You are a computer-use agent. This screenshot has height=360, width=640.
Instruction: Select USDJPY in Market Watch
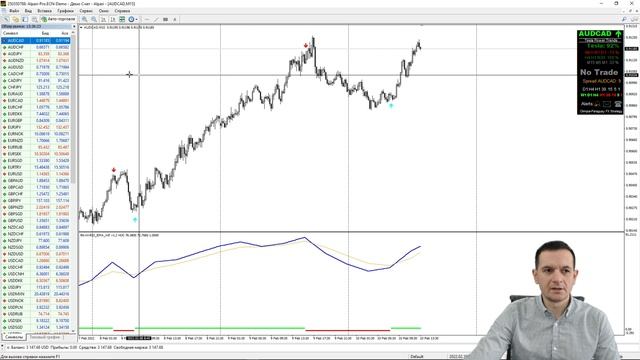point(36,287)
